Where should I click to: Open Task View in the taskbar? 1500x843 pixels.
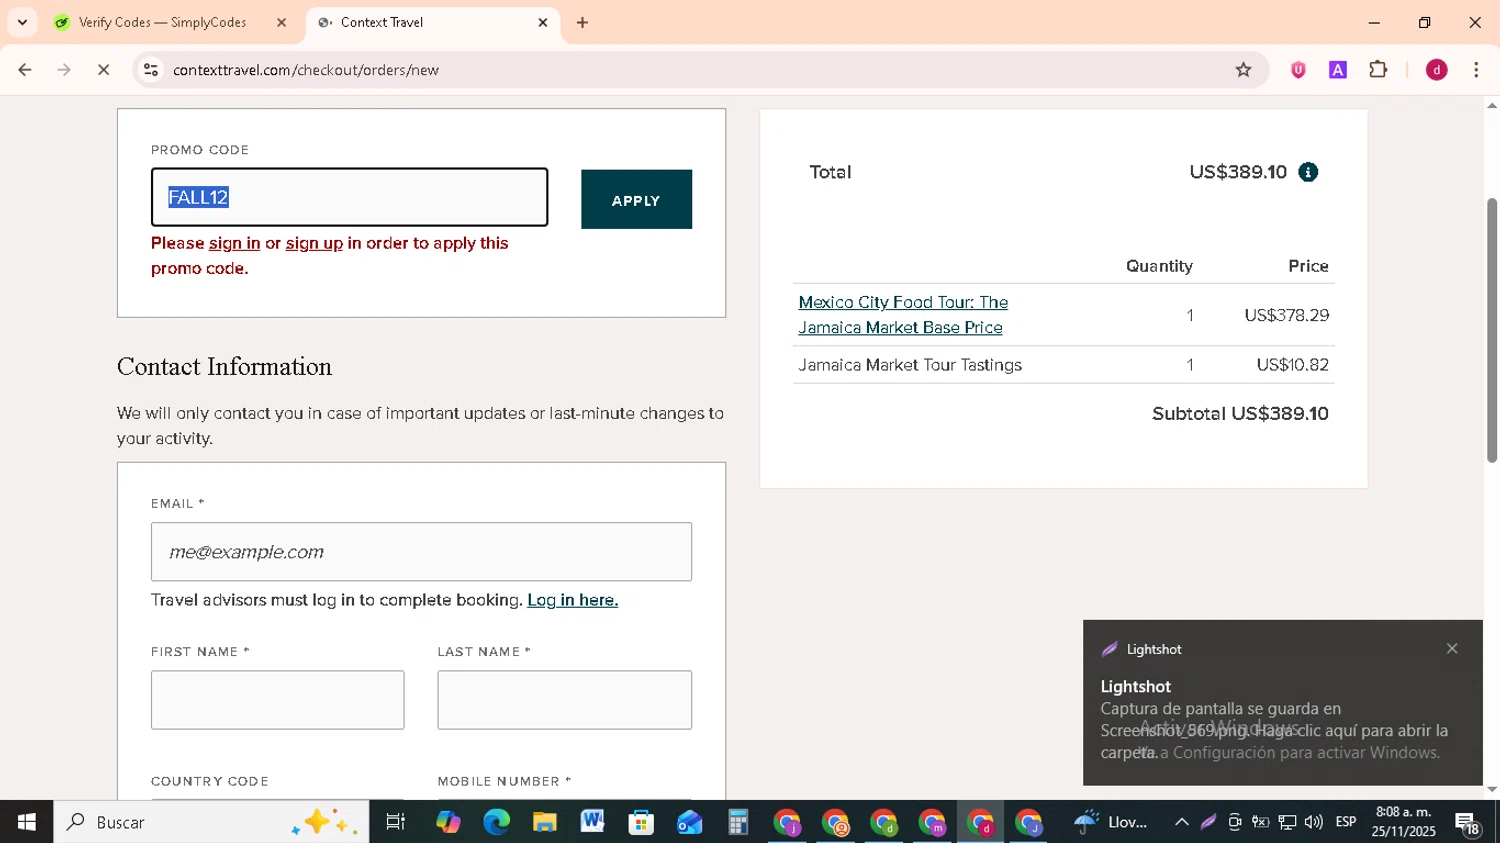395,822
